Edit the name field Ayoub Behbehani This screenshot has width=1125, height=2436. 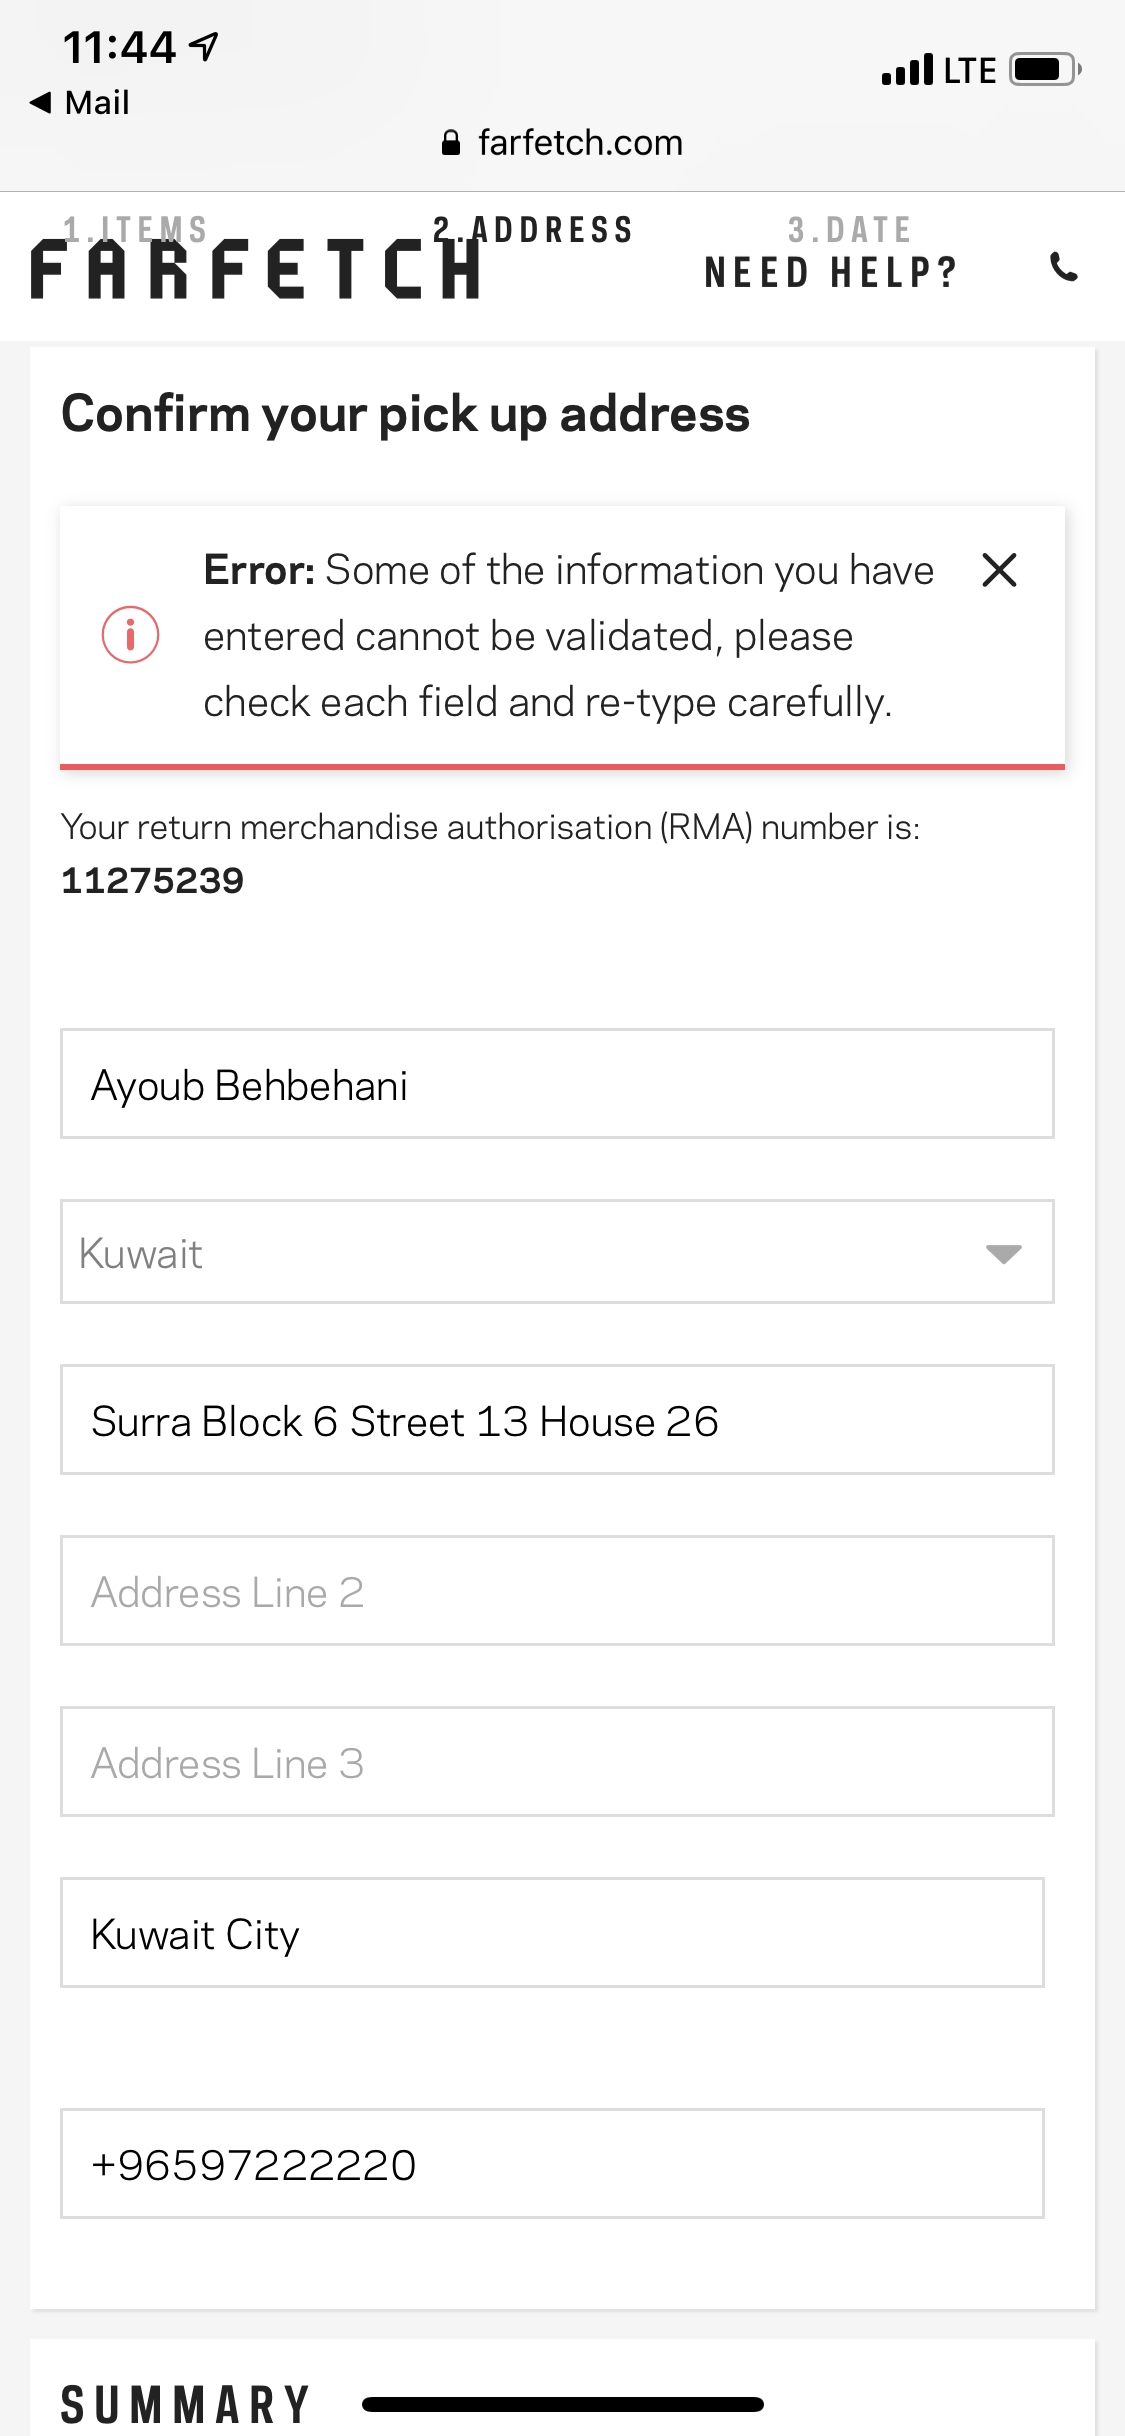click(556, 1084)
